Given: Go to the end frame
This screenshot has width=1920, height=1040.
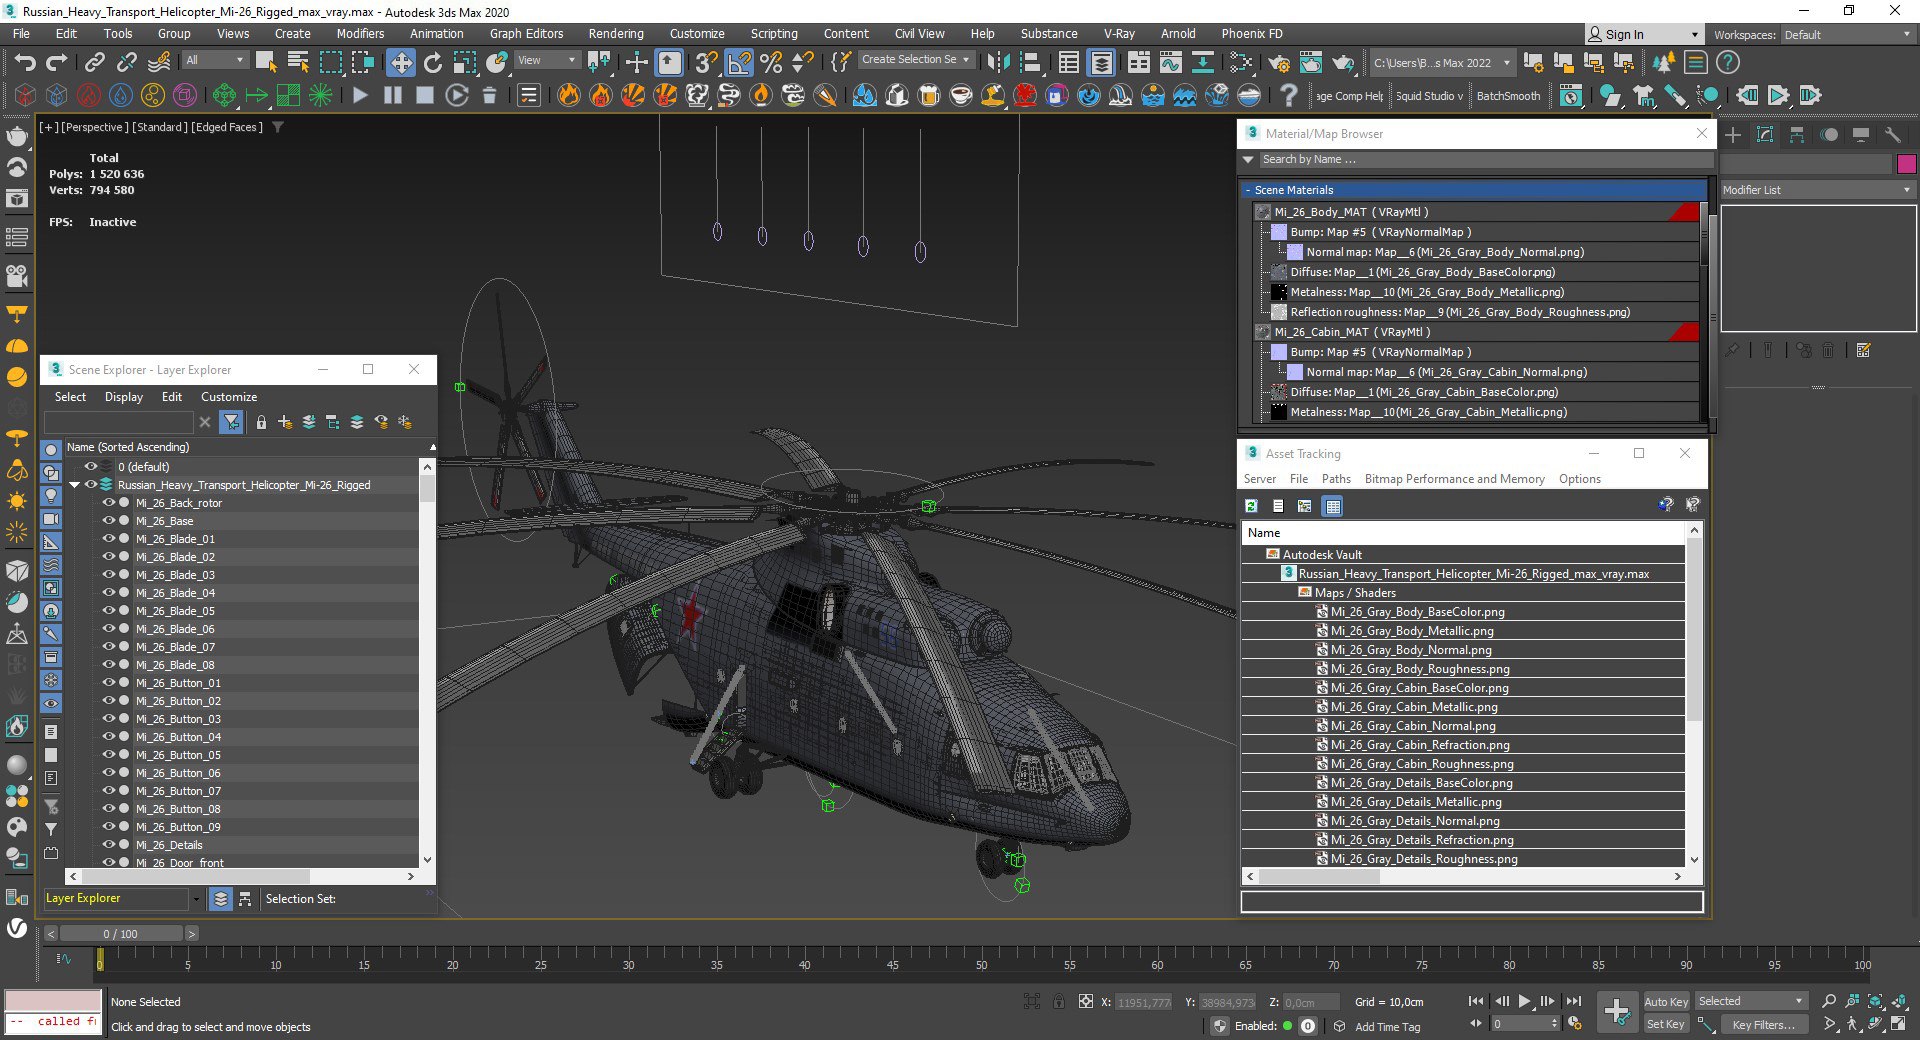Looking at the screenshot, I should (x=1574, y=1001).
